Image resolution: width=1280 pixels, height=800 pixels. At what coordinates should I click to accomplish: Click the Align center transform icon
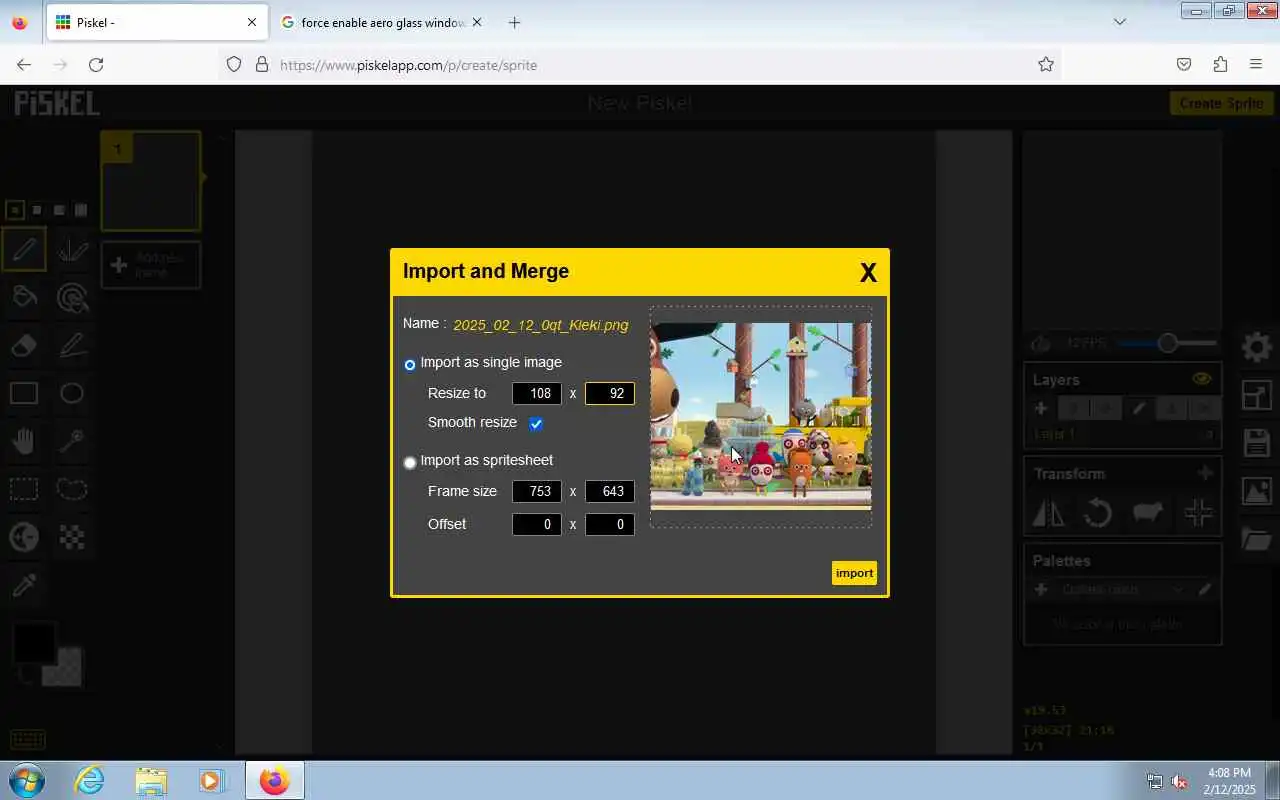coord(1198,513)
